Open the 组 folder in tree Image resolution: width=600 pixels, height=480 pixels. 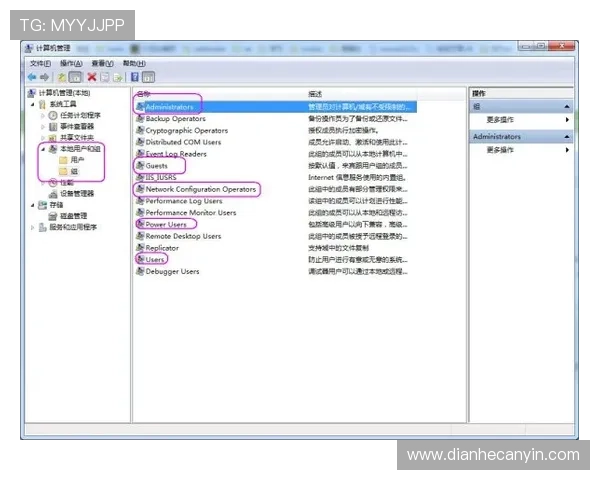tap(74, 171)
